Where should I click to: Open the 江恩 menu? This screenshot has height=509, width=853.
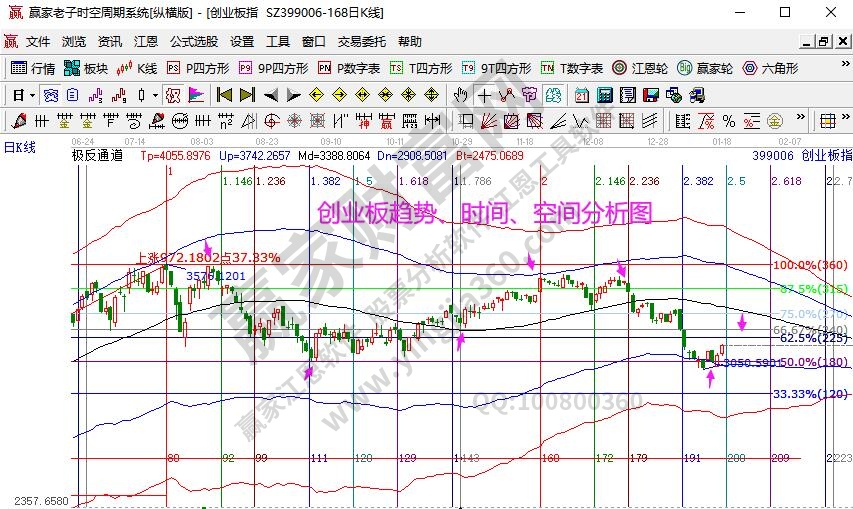[145, 42]
